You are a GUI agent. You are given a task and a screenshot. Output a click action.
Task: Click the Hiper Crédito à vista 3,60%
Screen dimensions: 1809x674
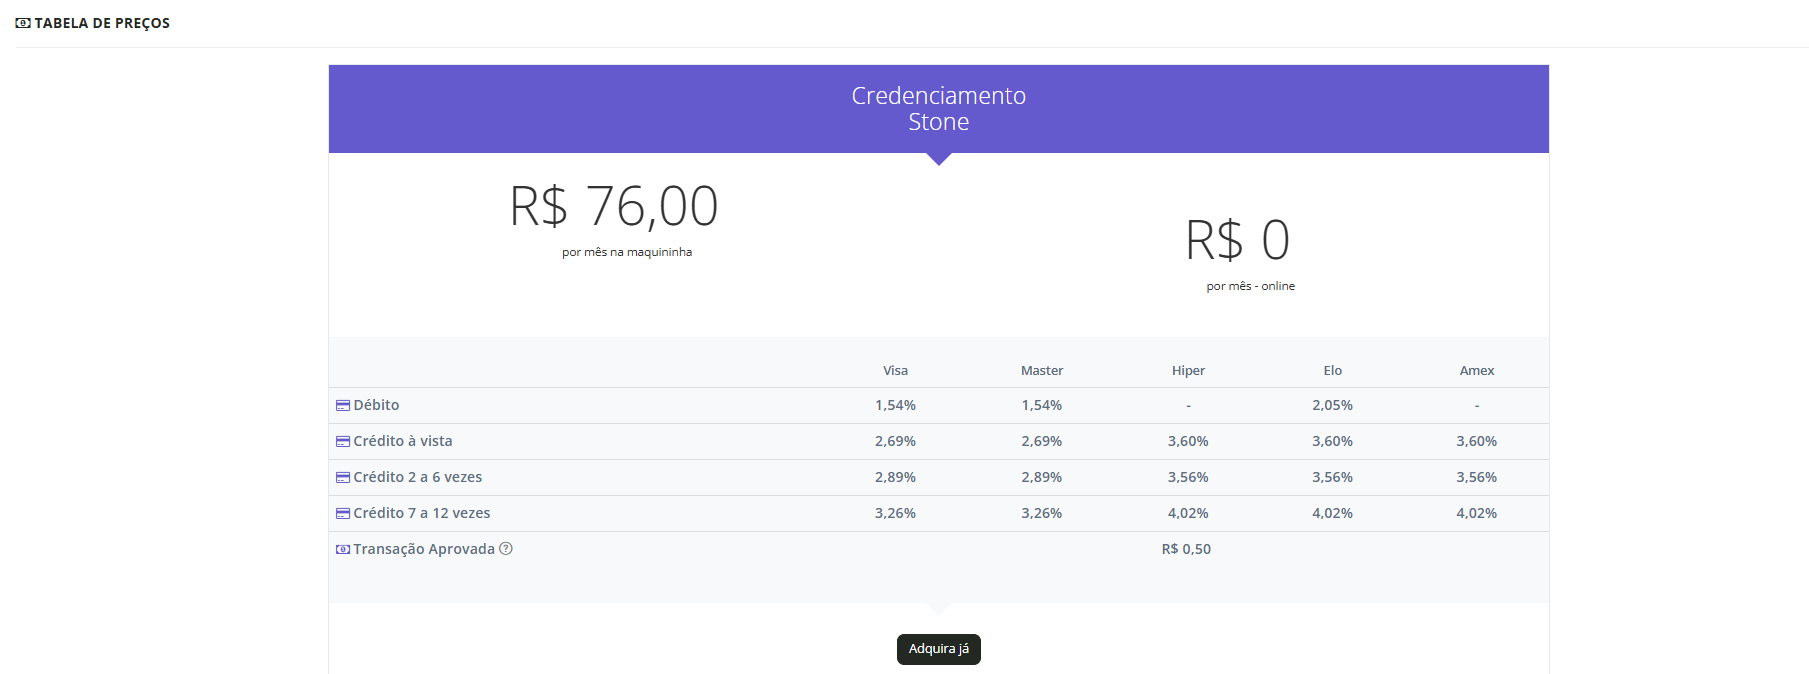tap(1188, 441)
